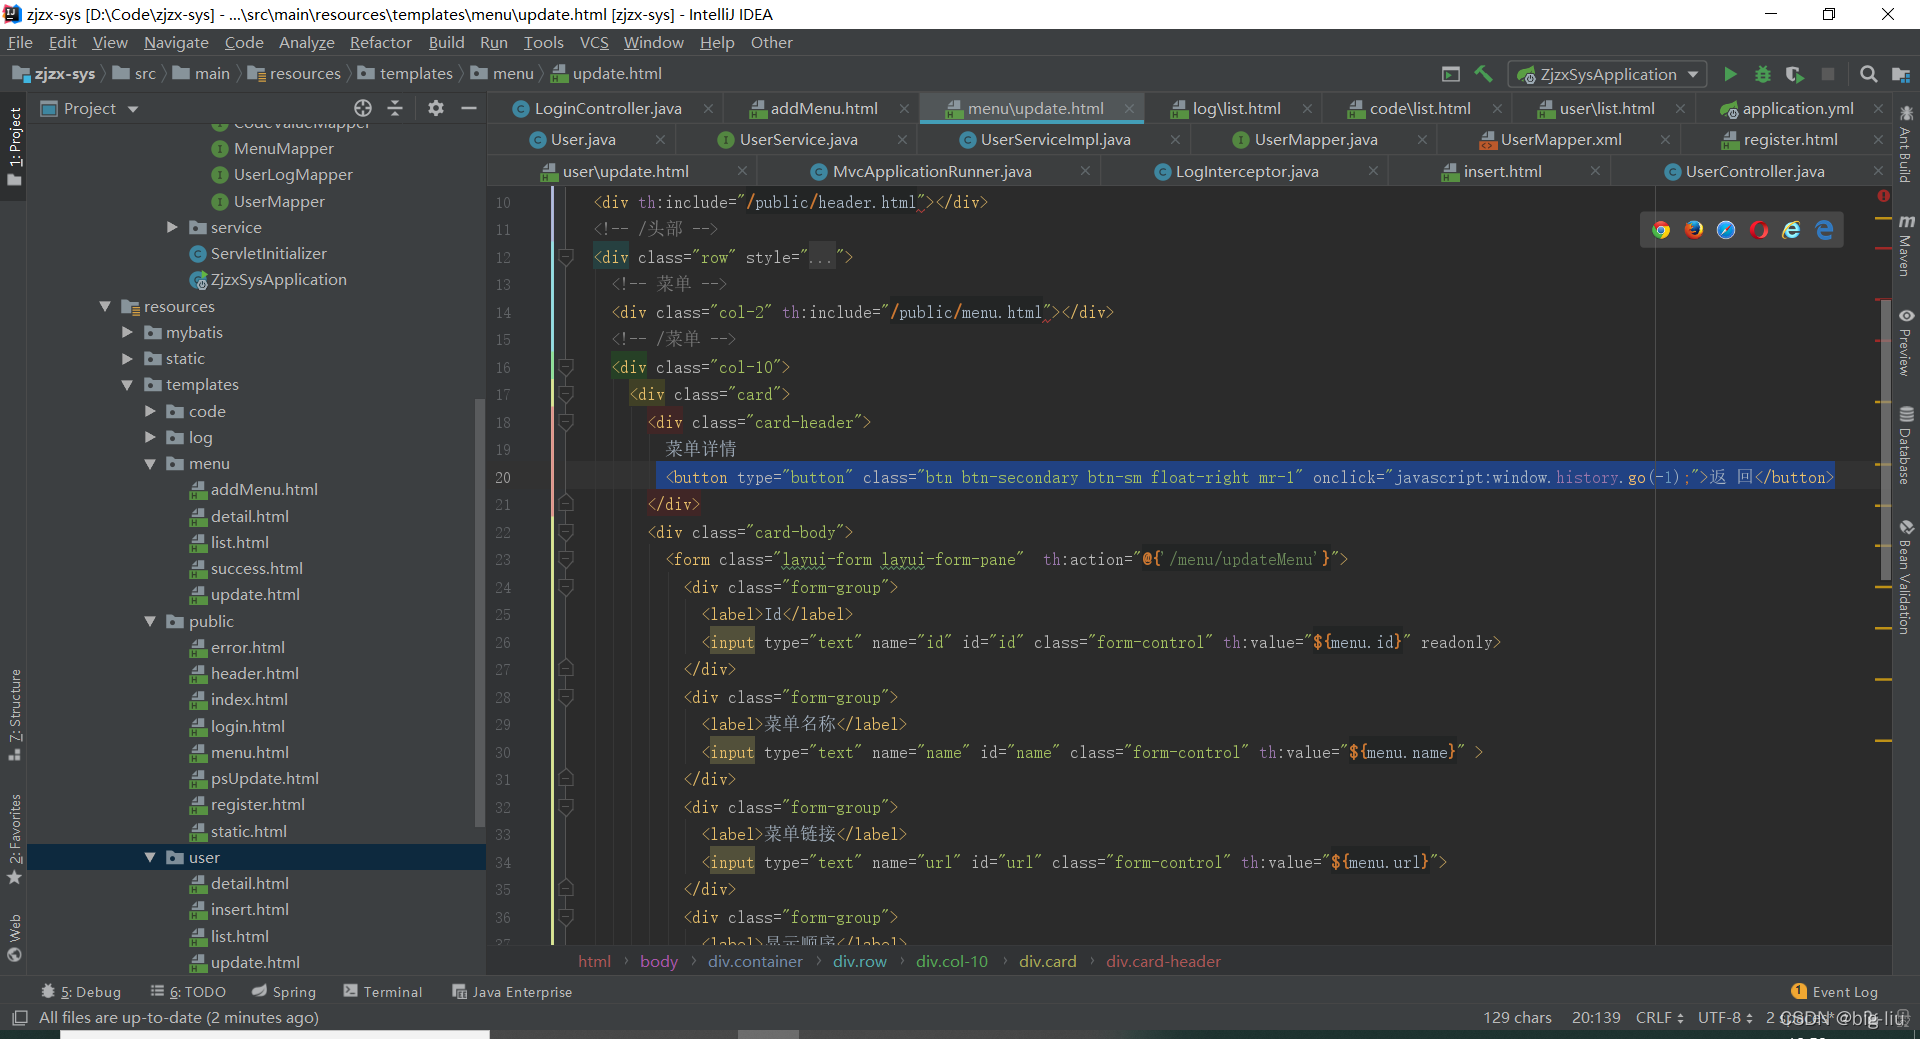Screen dimensions: 1920x1039
Task: Build project using the hammer icon
Action: tap(1484, 74)
